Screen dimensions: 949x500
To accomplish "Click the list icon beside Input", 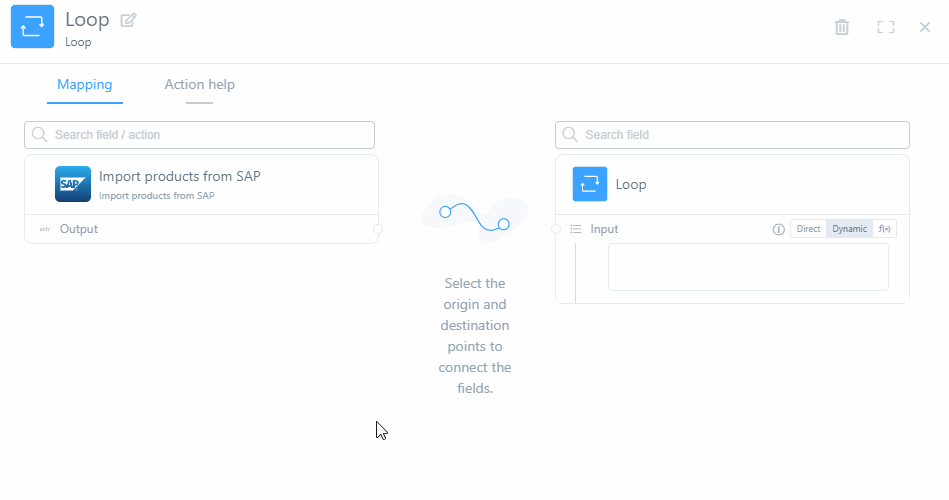I will click(576, 229).
